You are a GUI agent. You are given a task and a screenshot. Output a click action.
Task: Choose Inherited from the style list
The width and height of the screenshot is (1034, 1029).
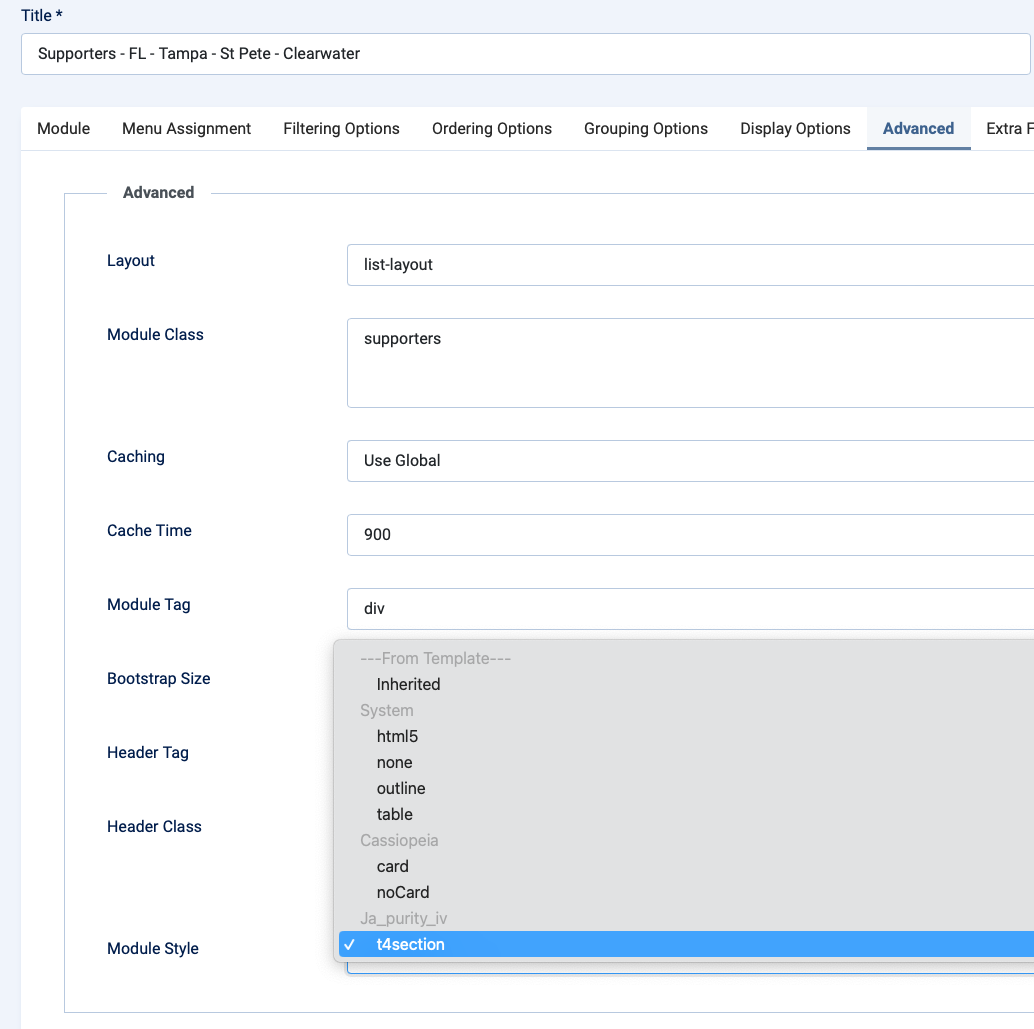click(408, 685)
